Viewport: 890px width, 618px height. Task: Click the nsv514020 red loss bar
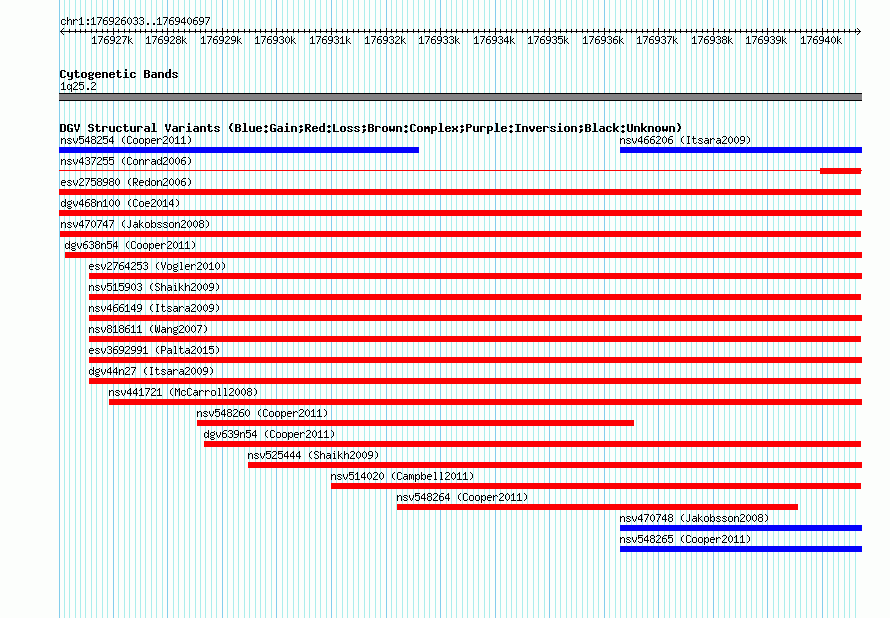click(x=596, y=486)
